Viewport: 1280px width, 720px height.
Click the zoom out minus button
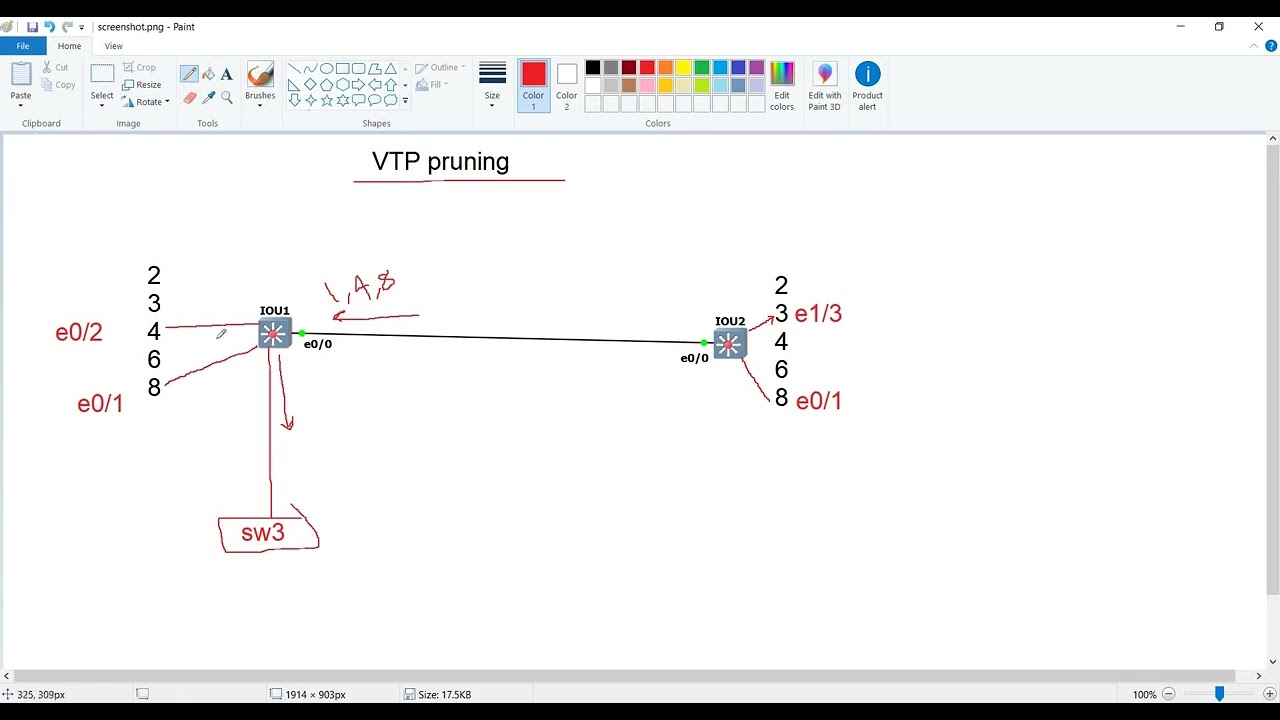tap(1168, 694)
